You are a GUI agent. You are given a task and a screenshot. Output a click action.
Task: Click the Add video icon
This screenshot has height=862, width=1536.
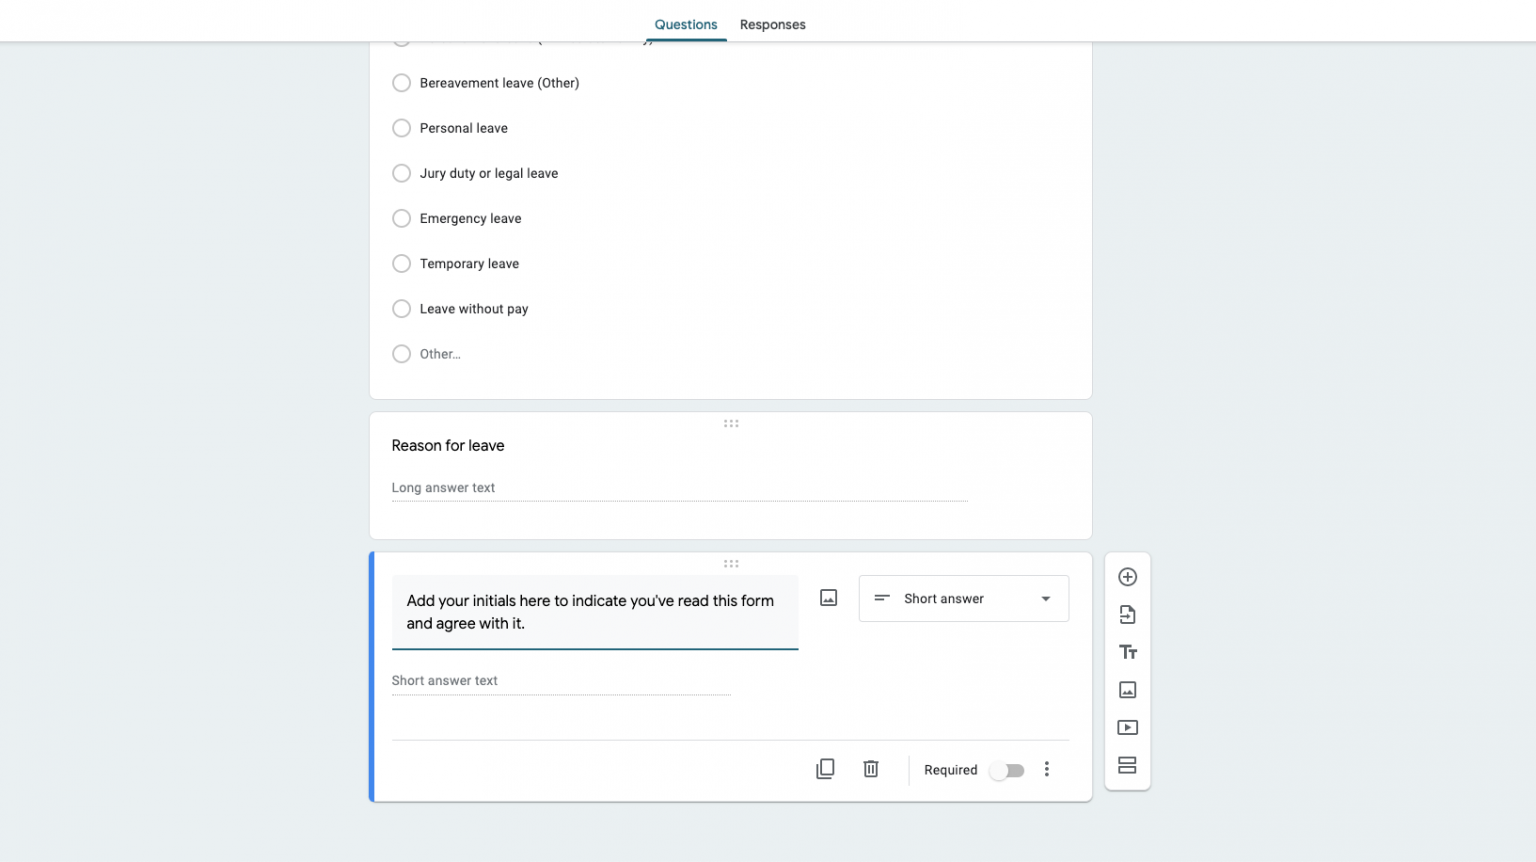click(1127, 727)
